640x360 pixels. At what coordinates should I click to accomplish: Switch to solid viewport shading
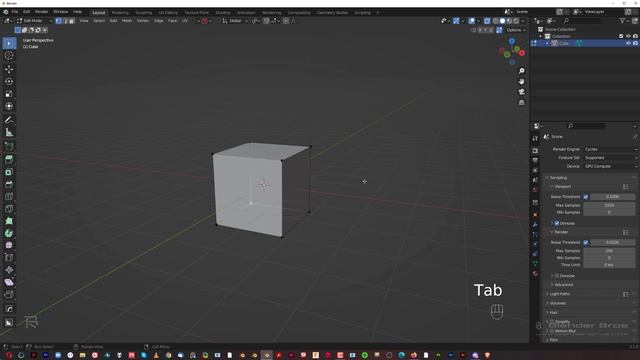click(502, 21)
